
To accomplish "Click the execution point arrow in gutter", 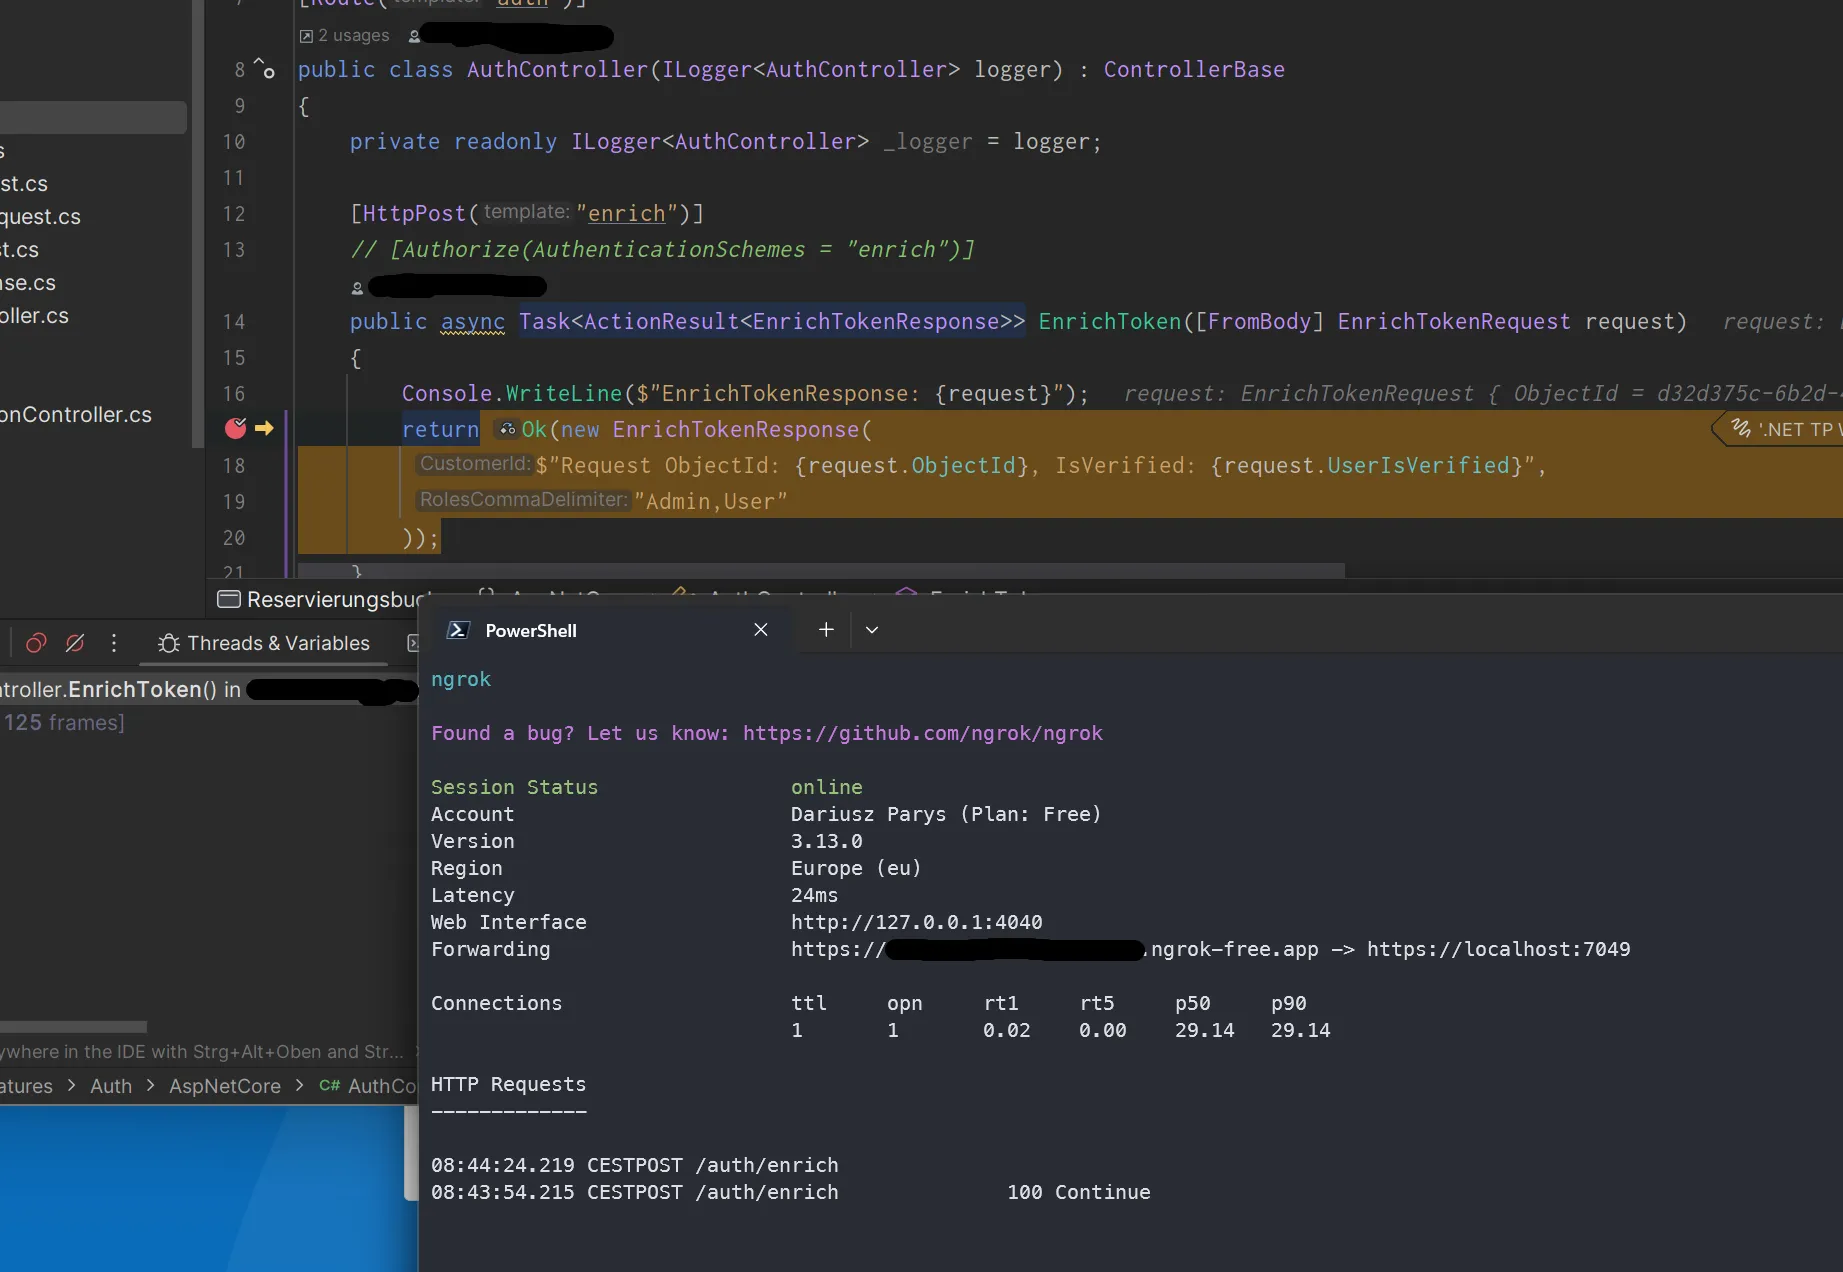I will coord(264,429).
